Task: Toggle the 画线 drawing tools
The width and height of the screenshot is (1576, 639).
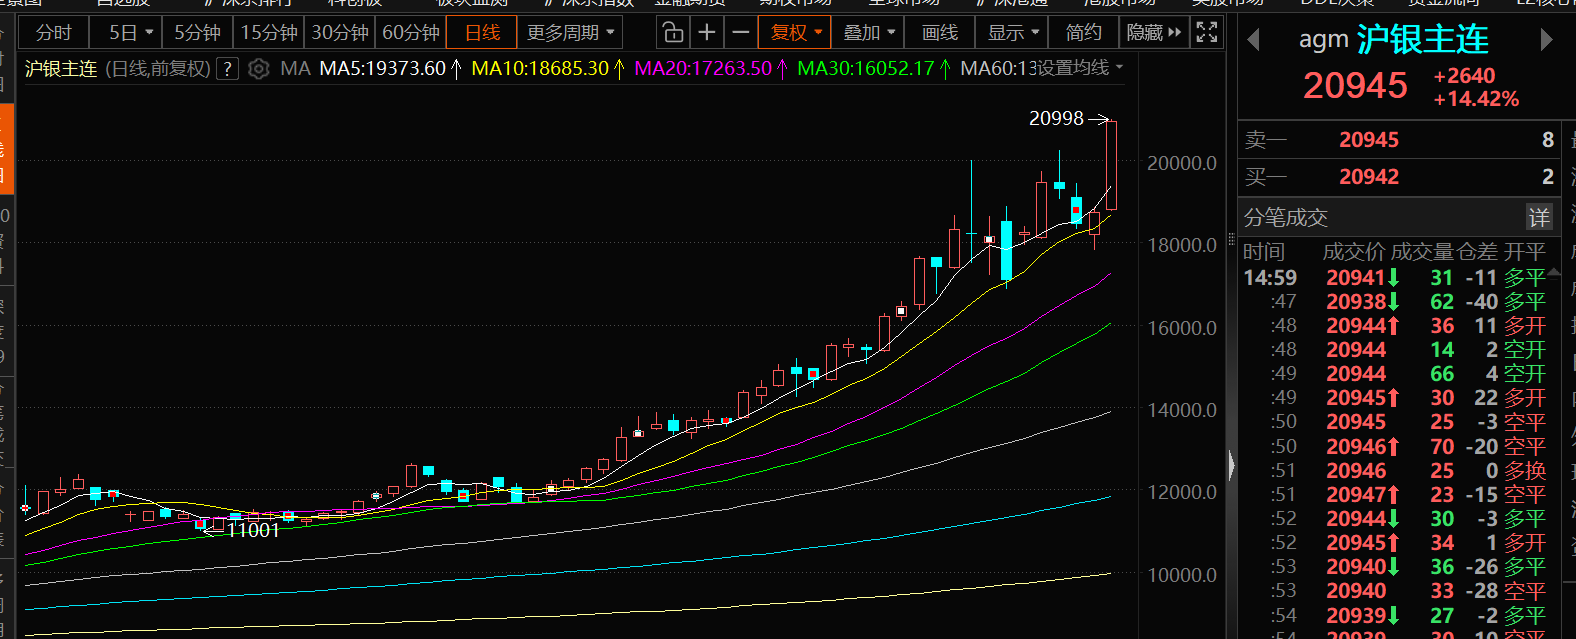Action: coord(939,33)
